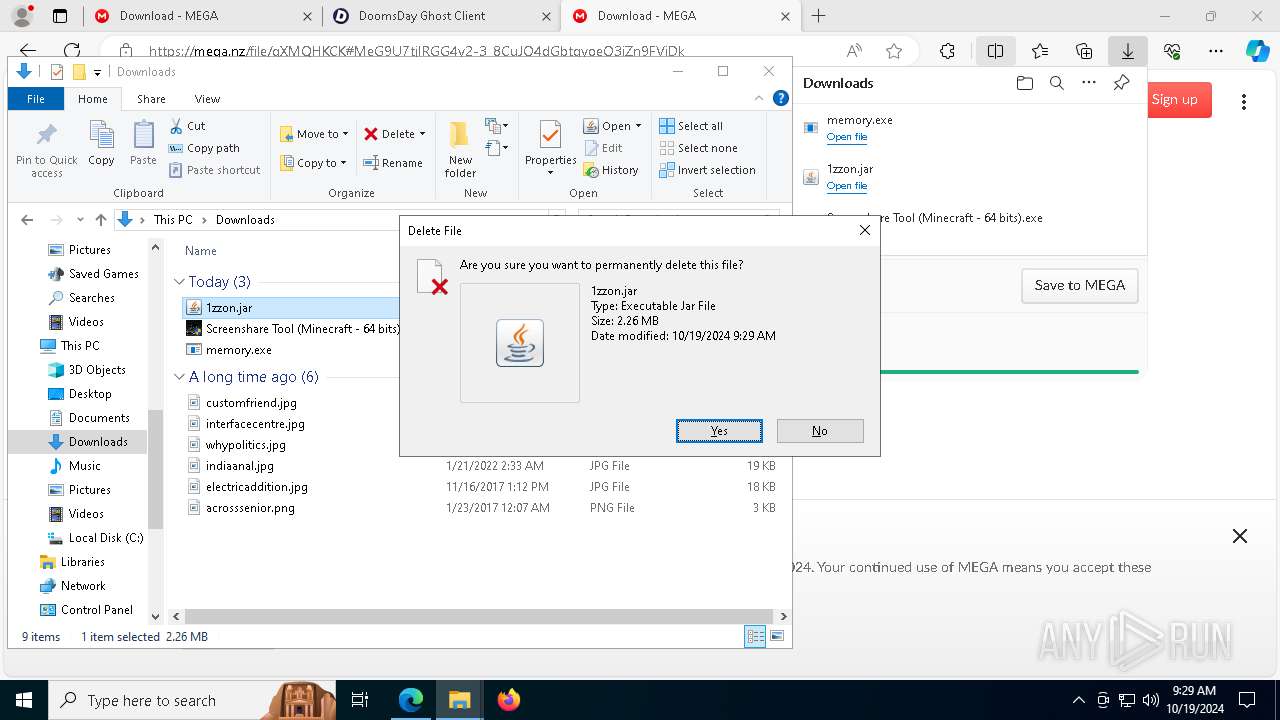Image resolution: width=1280 pixels, height=720 pixels.
Task: Select Music in navigation pane
Action: [x=84, y=466]
